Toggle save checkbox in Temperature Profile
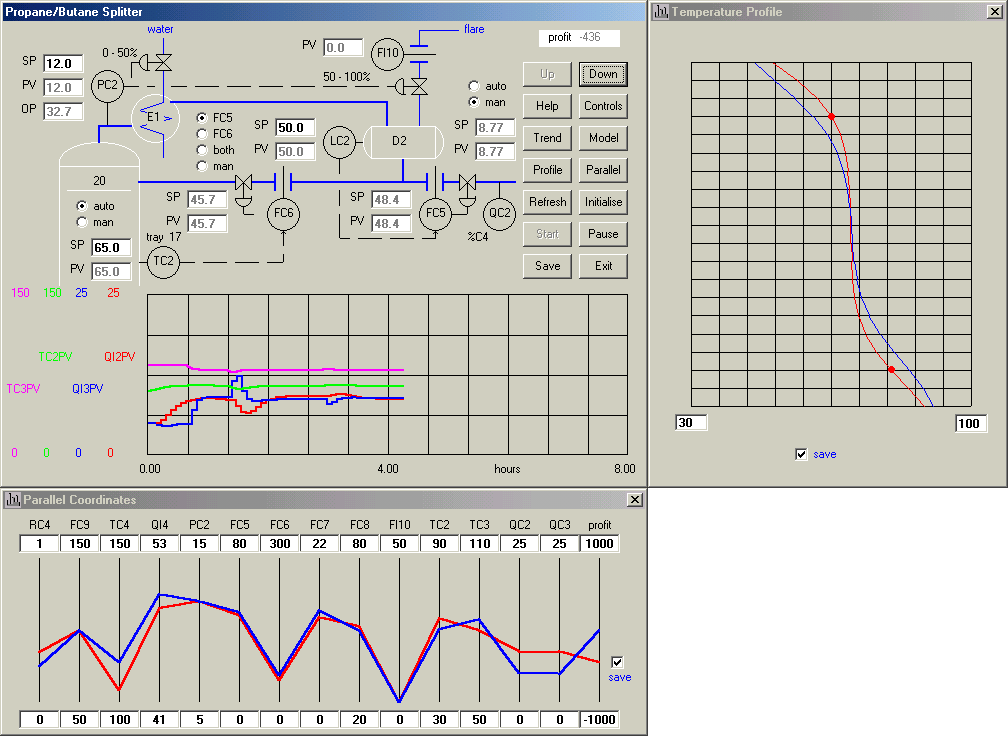Screen dimensions: 1008x736 coord(800,454)
